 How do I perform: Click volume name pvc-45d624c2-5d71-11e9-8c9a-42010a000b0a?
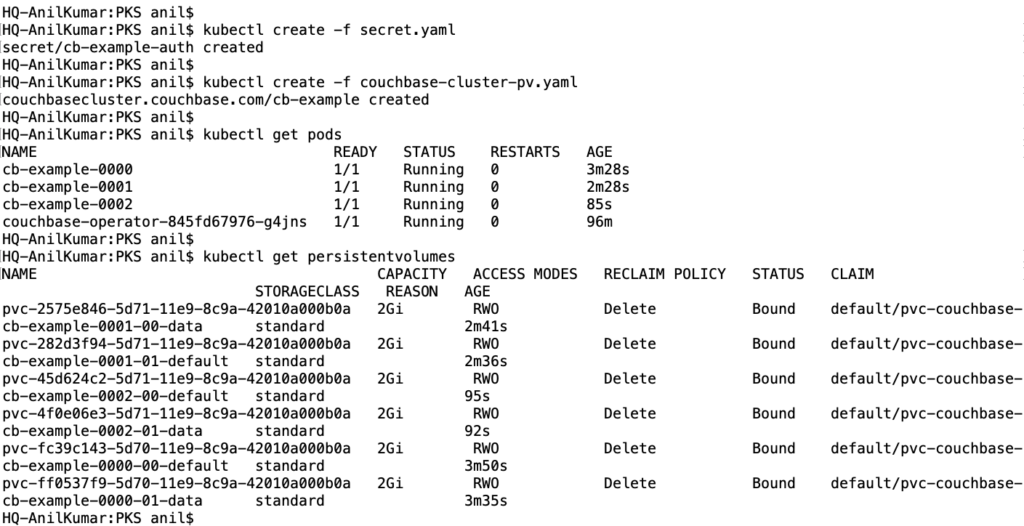(176, 379)
